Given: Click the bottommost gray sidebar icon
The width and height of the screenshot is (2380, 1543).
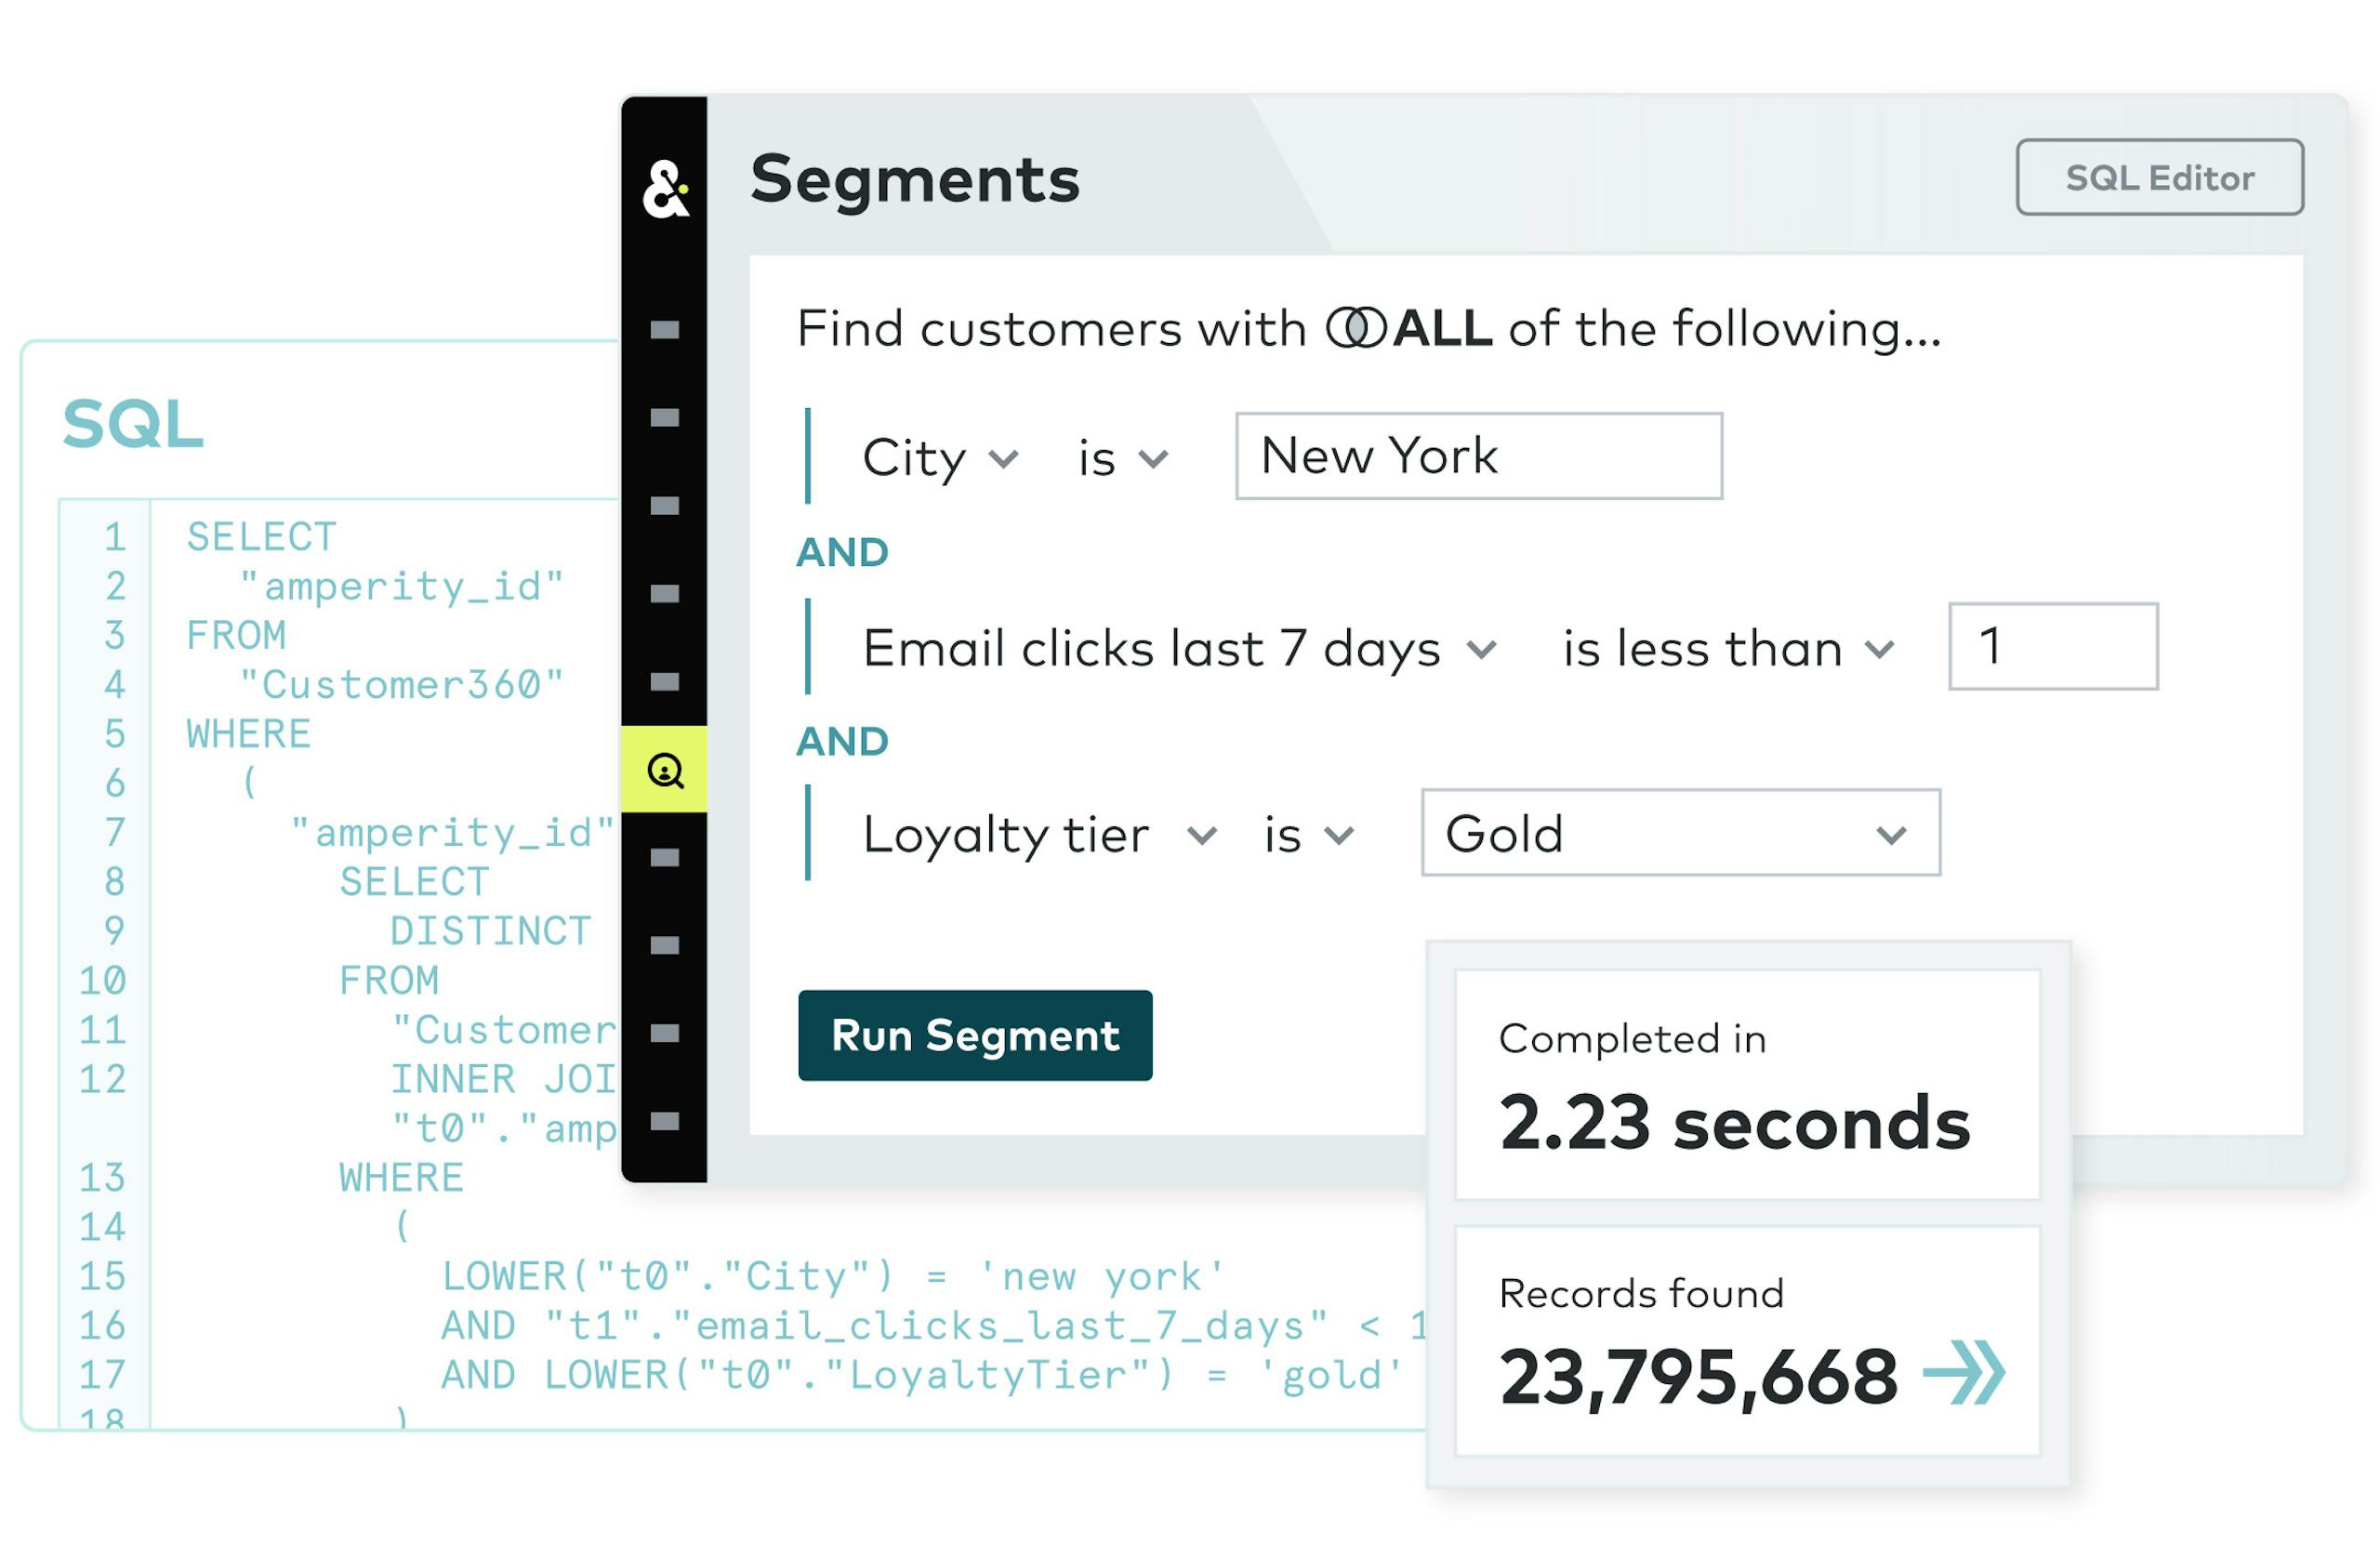Looking at the screenshot, I should point(665,1121).
